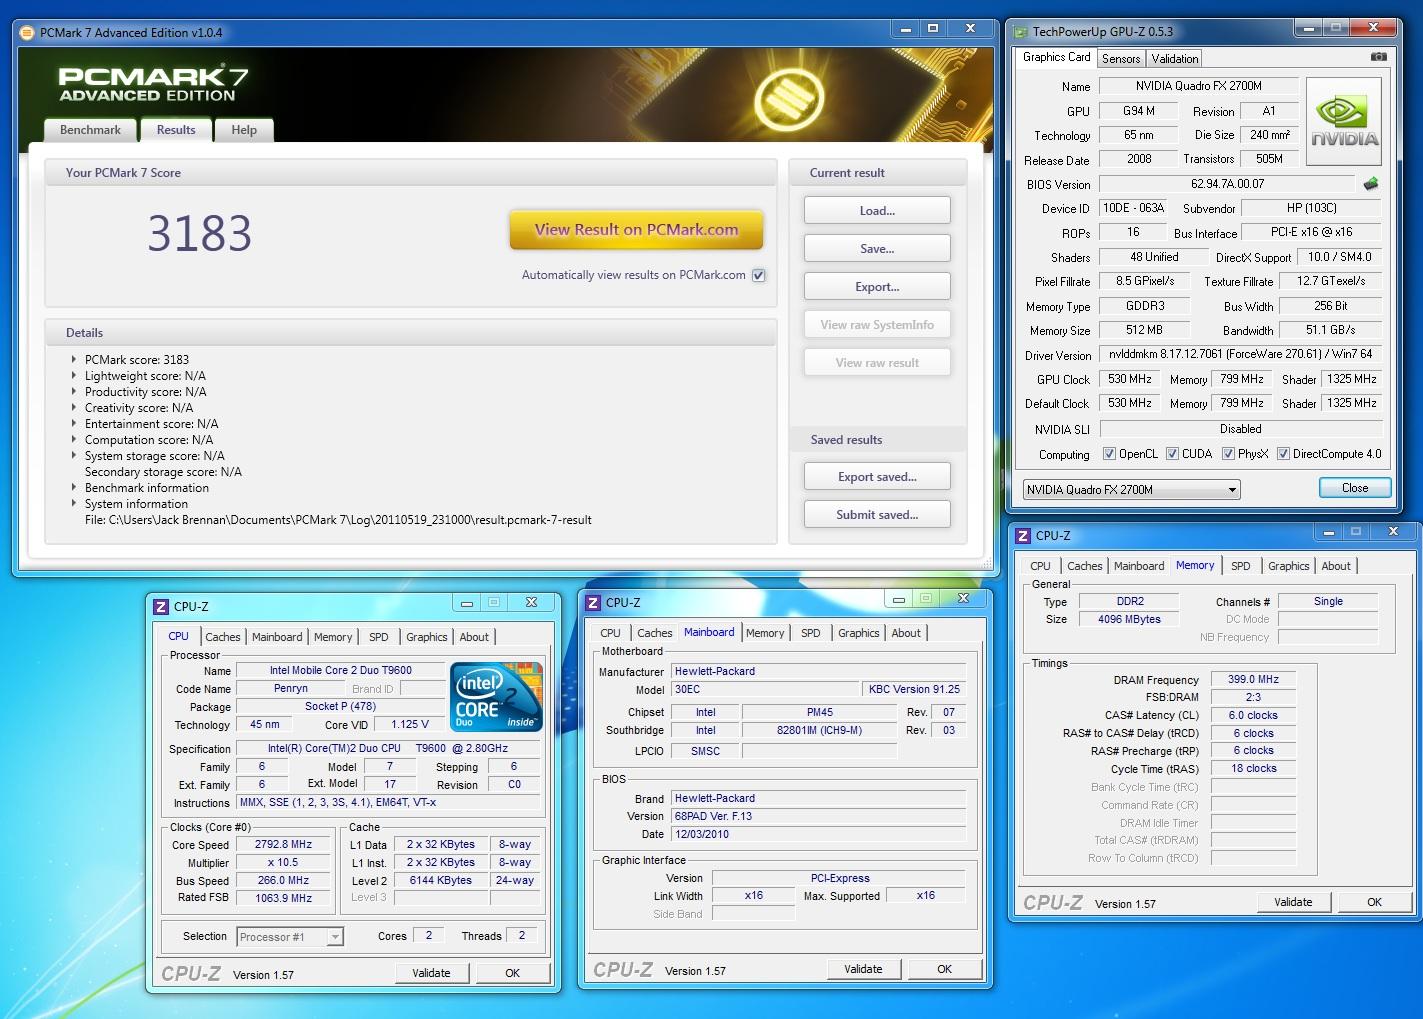Click the CPU-Z CPU window title icon
The width and height of the screenshot is (1423, 1019).
(161, 606)
